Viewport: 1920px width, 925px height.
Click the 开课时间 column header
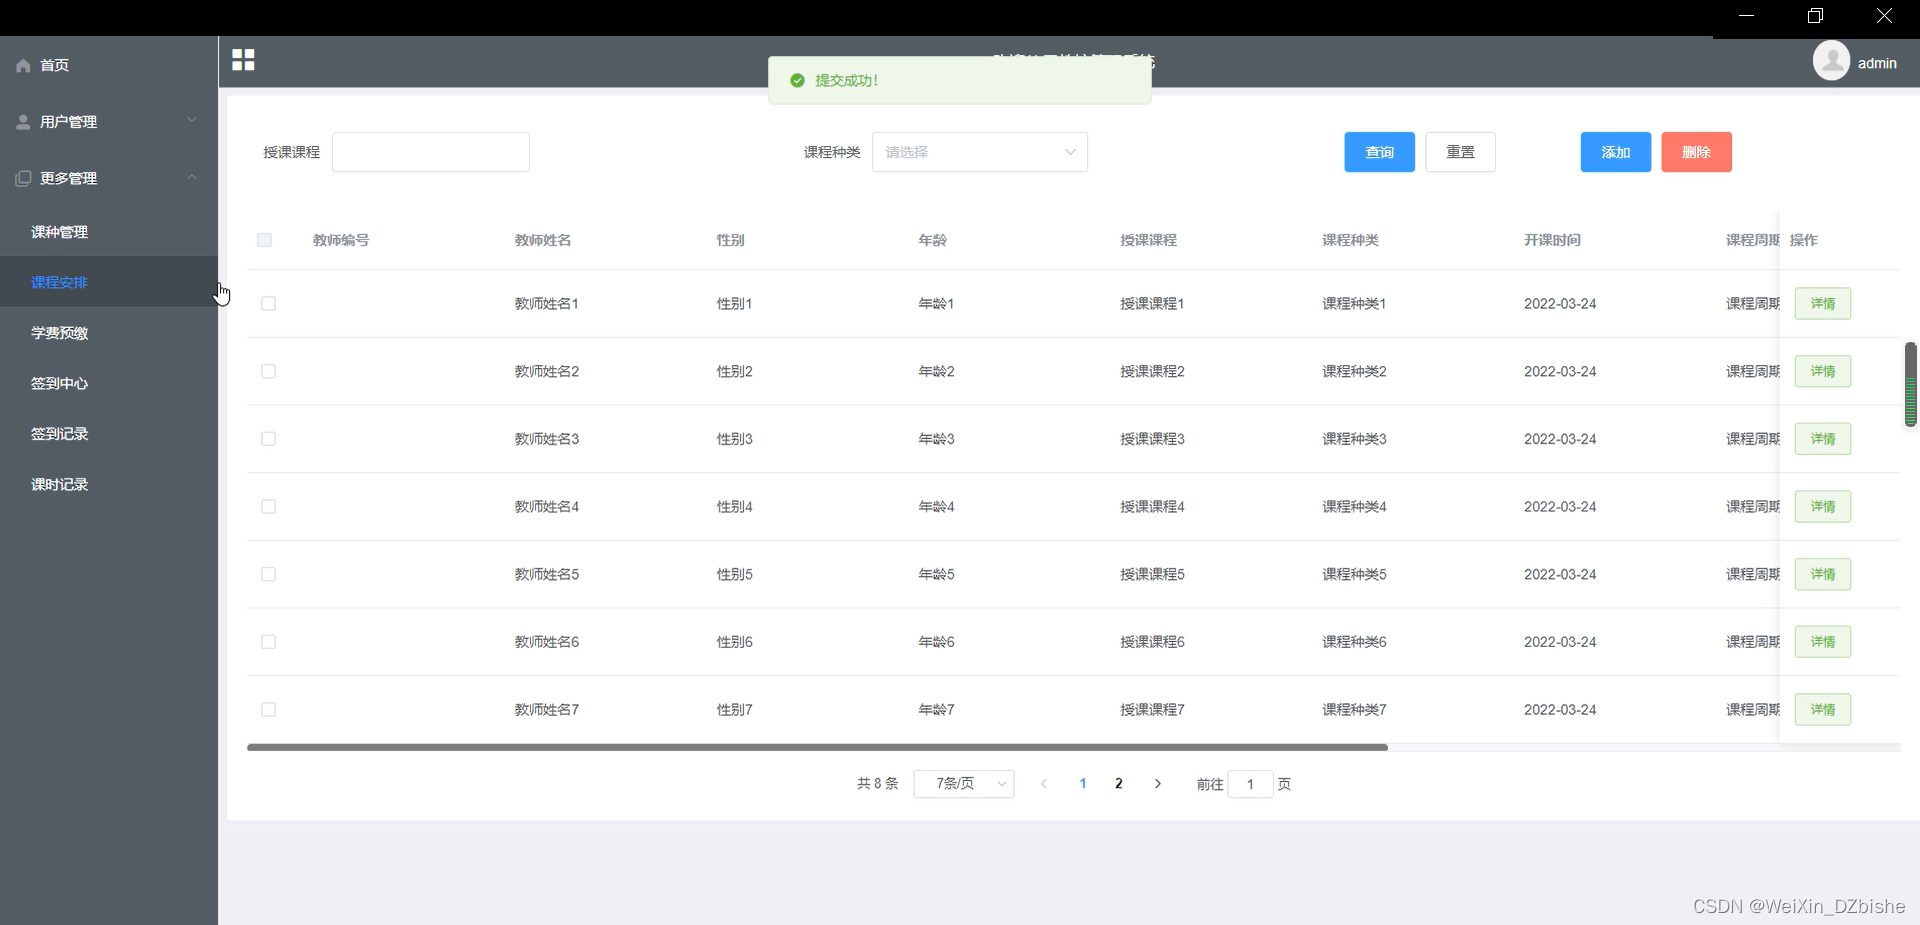tap(1552, 240)
